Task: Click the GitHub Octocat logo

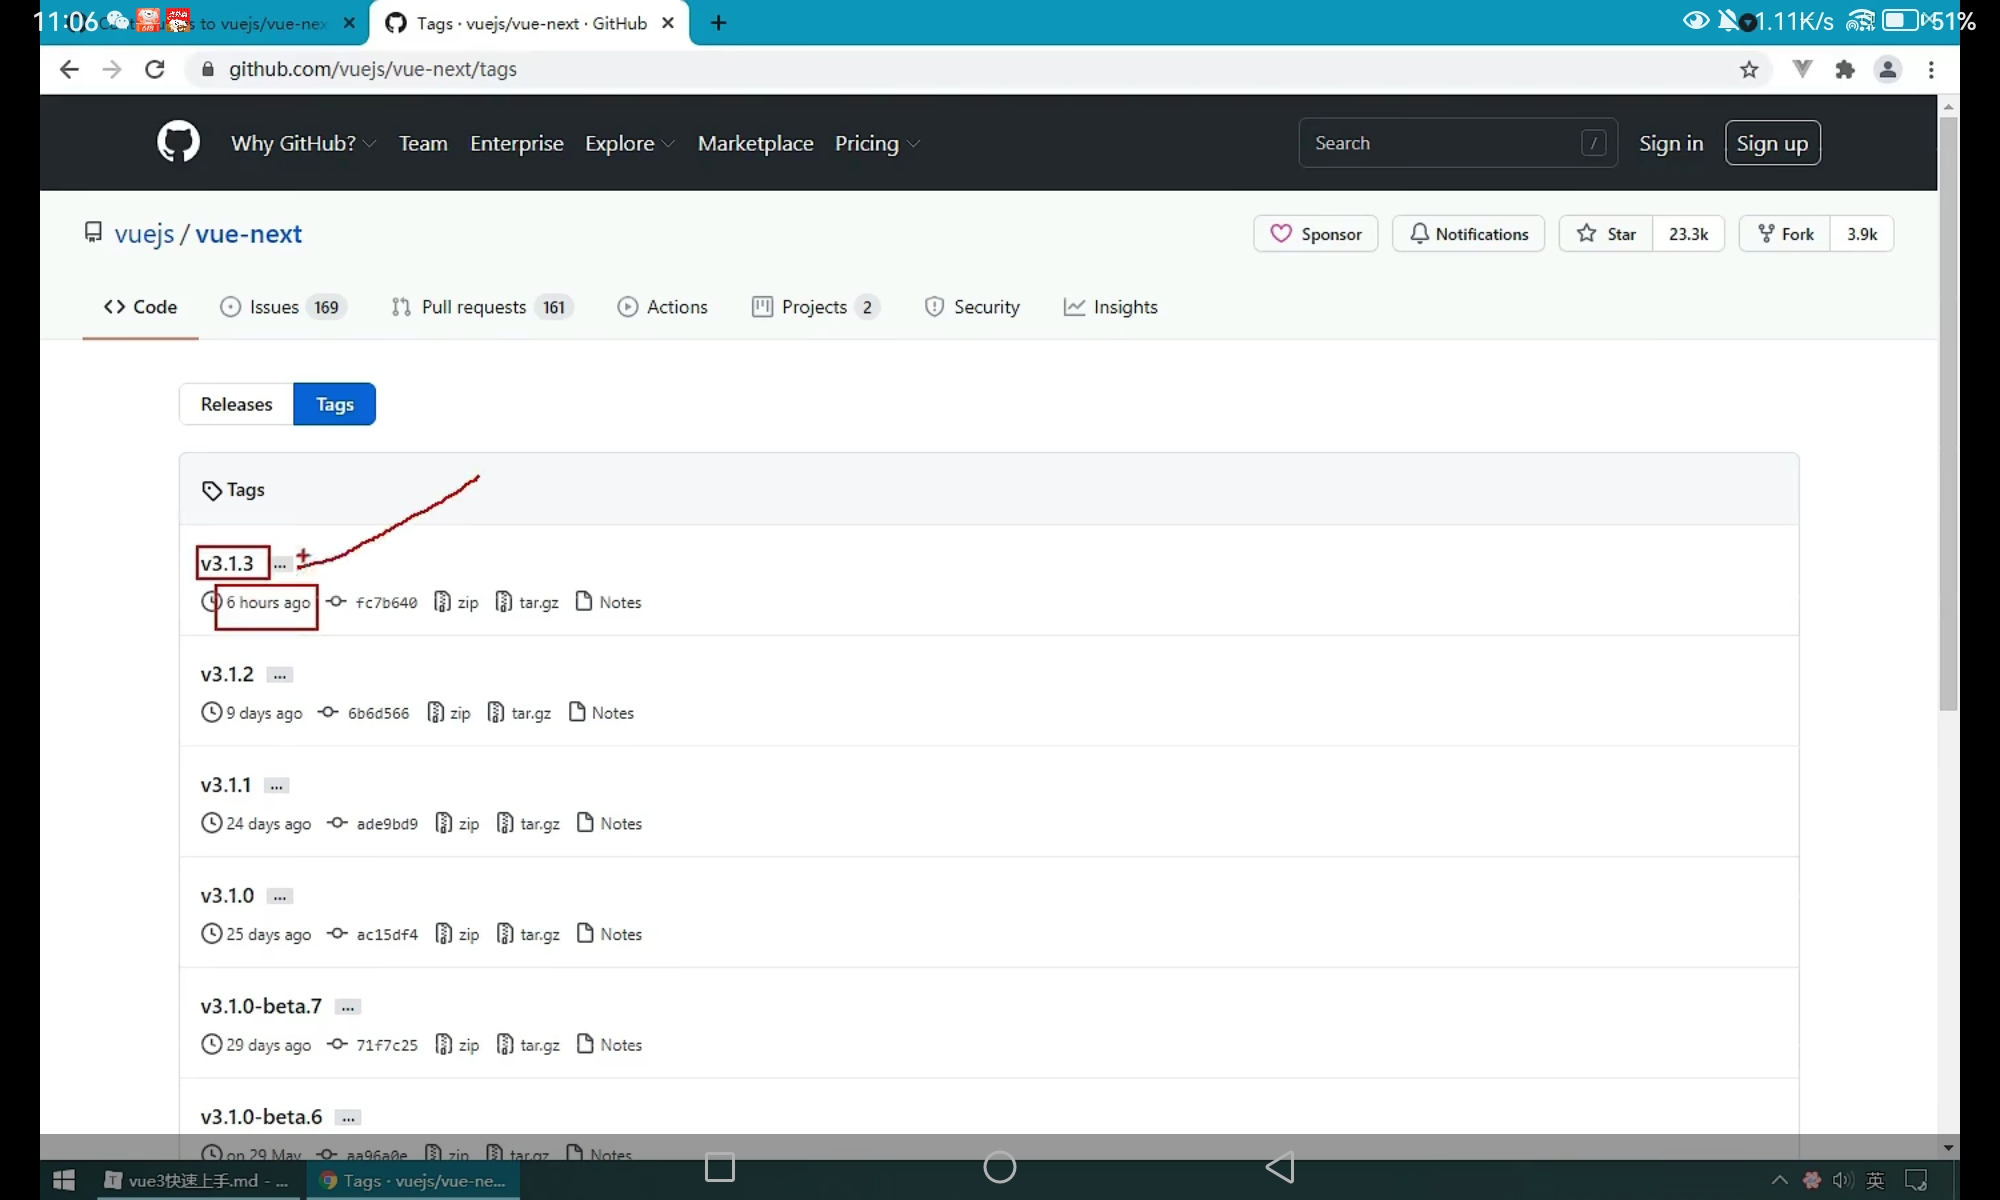Action: tap(178, 142)
